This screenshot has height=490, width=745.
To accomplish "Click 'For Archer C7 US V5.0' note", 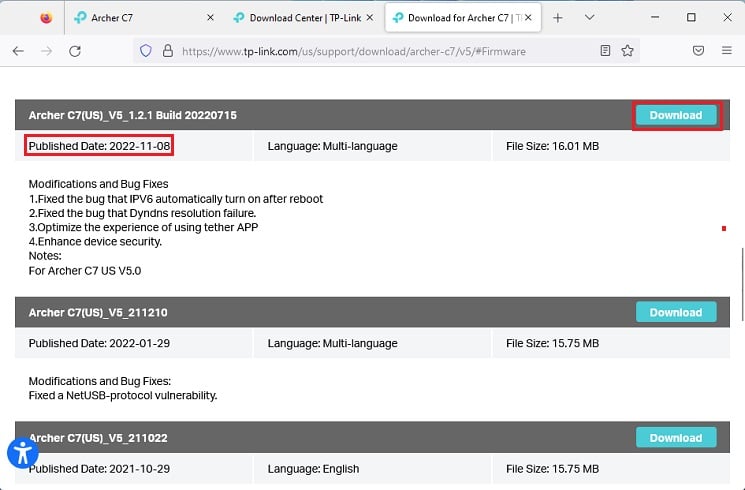I will coord(85,270).
